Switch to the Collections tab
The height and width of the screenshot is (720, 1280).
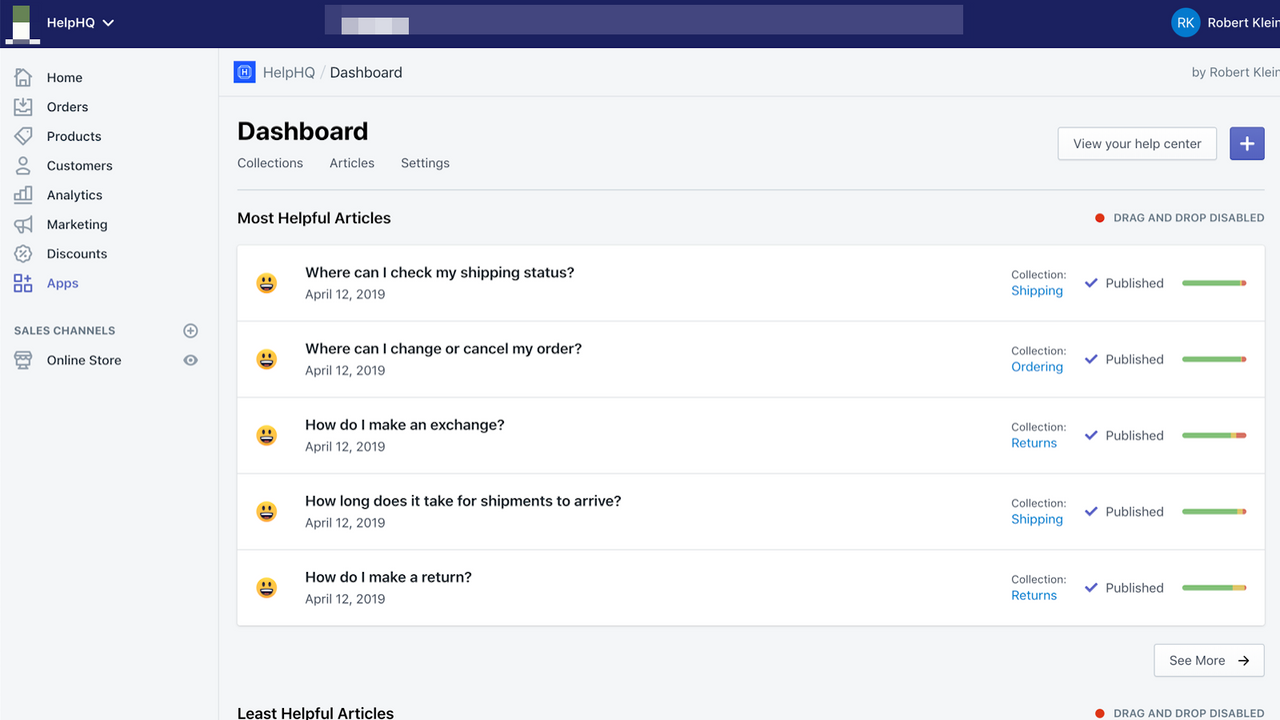270,163
